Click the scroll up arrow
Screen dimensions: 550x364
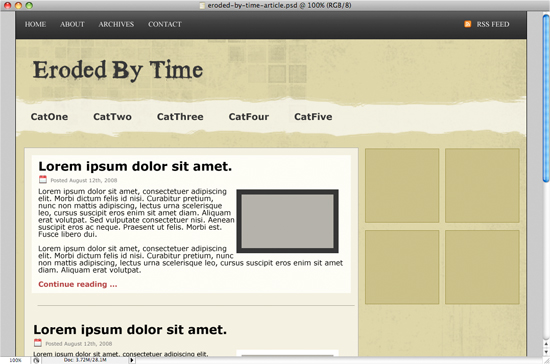[546, 344]
